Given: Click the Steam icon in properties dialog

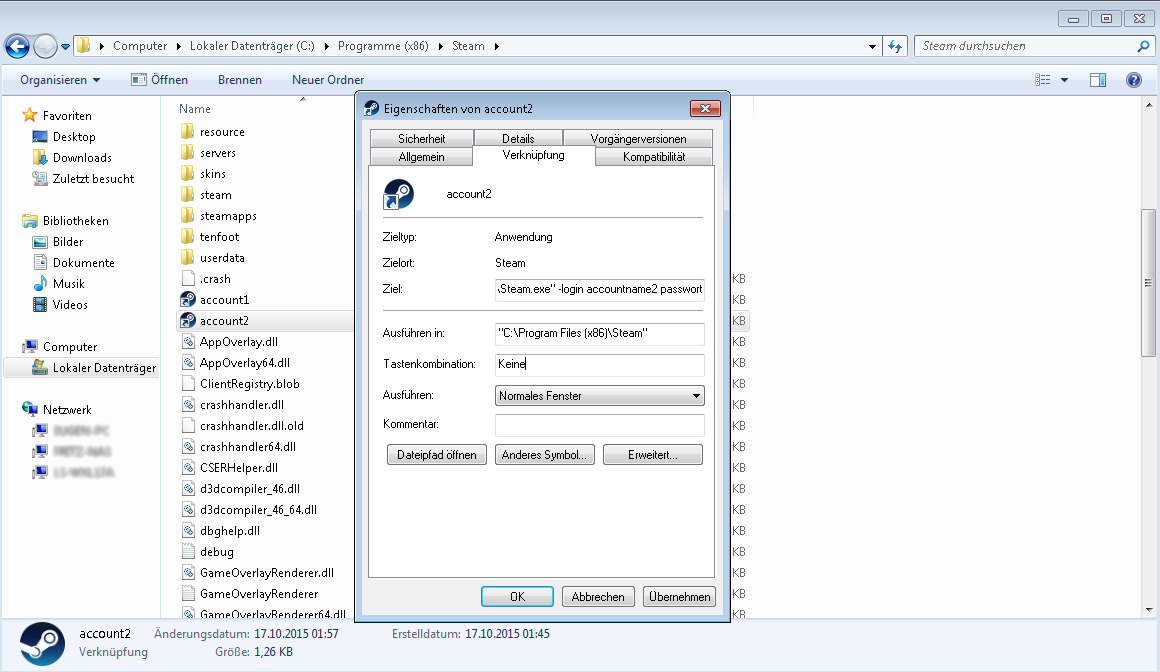Looking at the screenshot, I should click(398, 195).
